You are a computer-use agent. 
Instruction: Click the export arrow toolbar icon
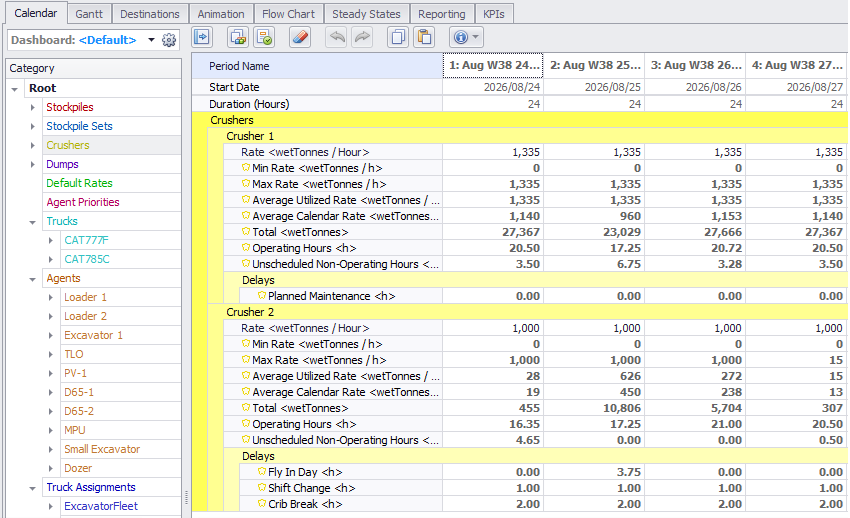pyautogui.click(x=203, y=37)
